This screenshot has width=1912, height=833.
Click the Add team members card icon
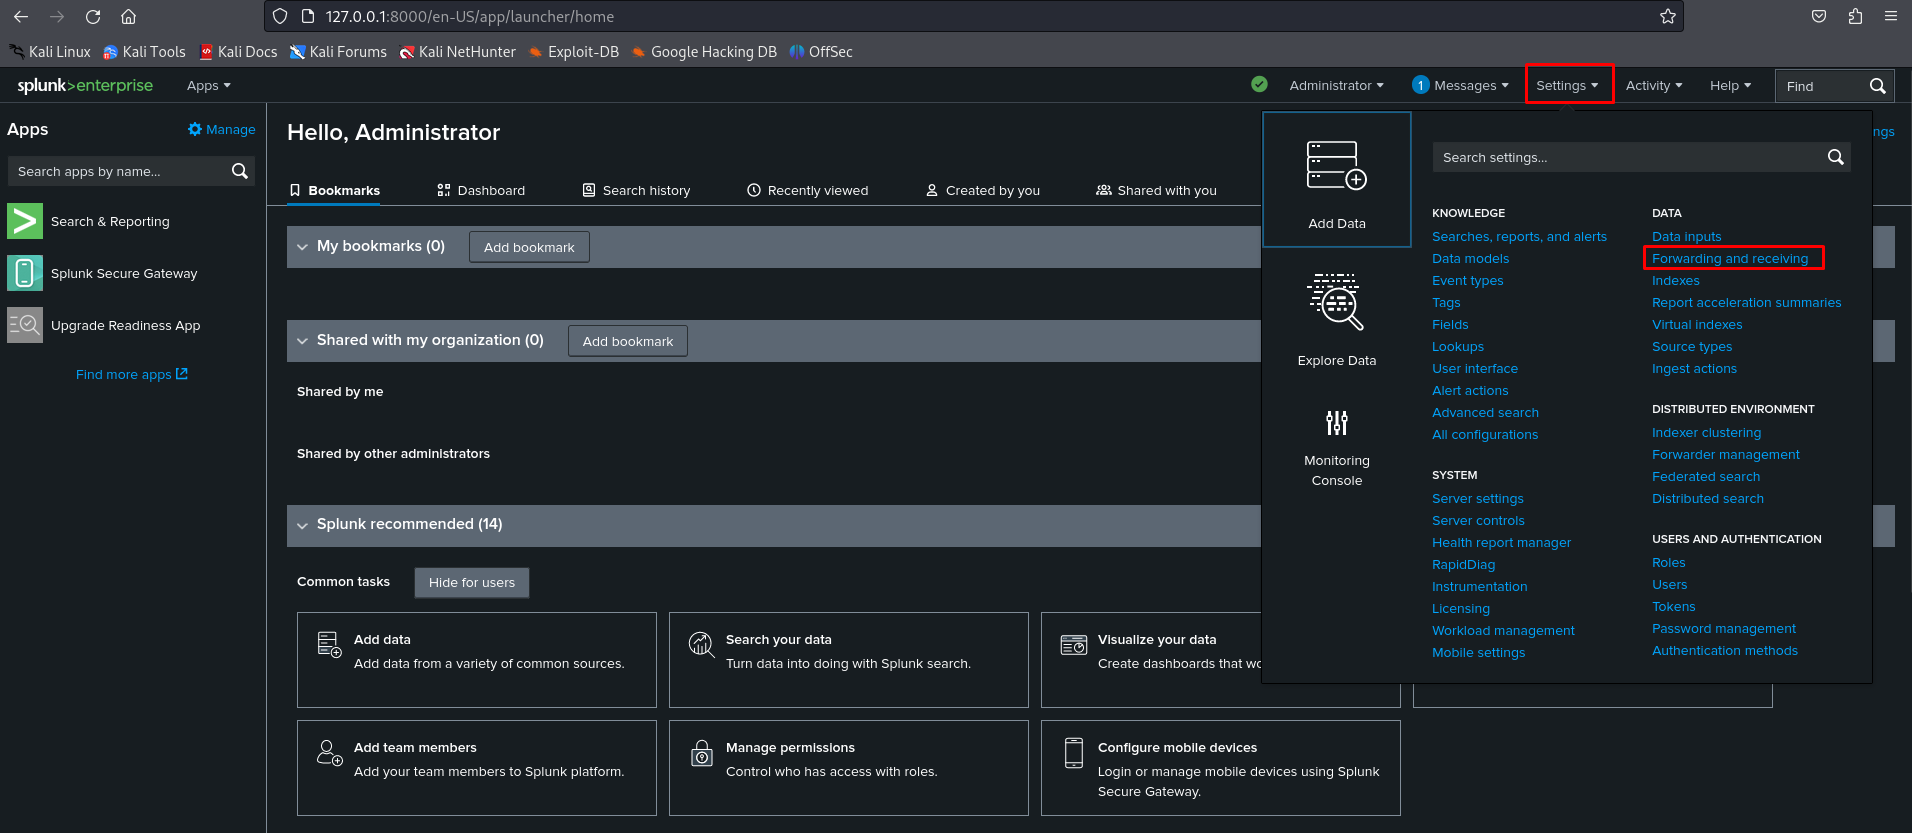click(329, 752)
